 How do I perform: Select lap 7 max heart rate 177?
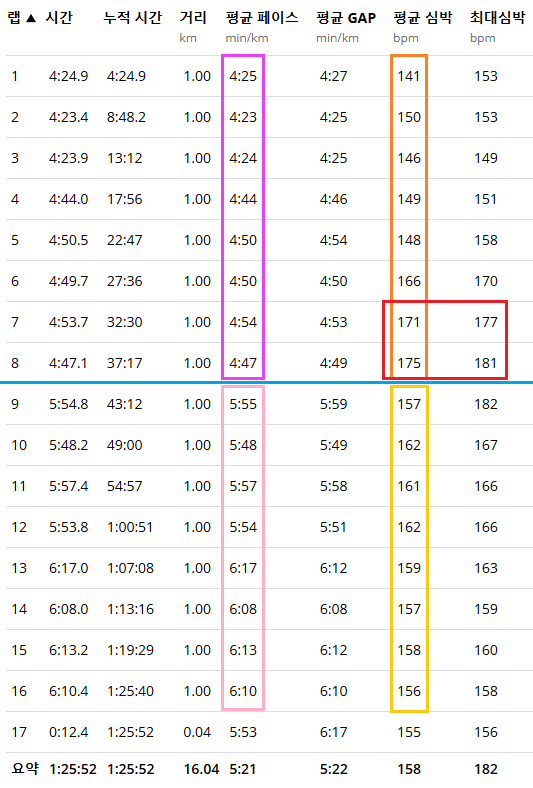pyautogui.click(x=486, y=322)
